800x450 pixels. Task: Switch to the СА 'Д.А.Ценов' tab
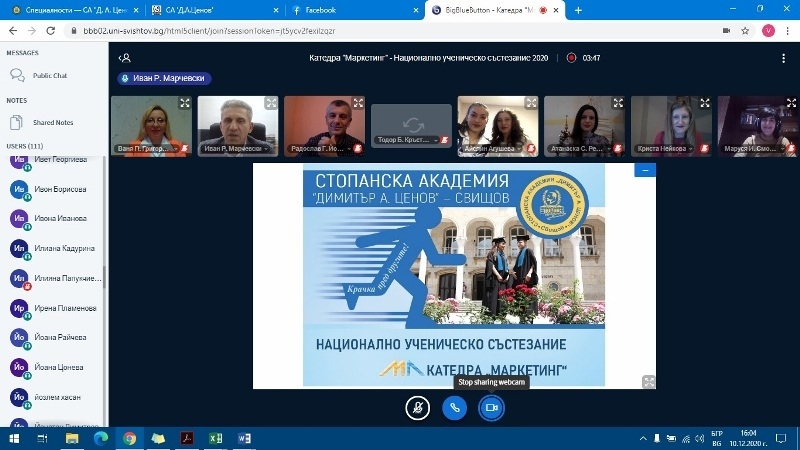[214, 10]
